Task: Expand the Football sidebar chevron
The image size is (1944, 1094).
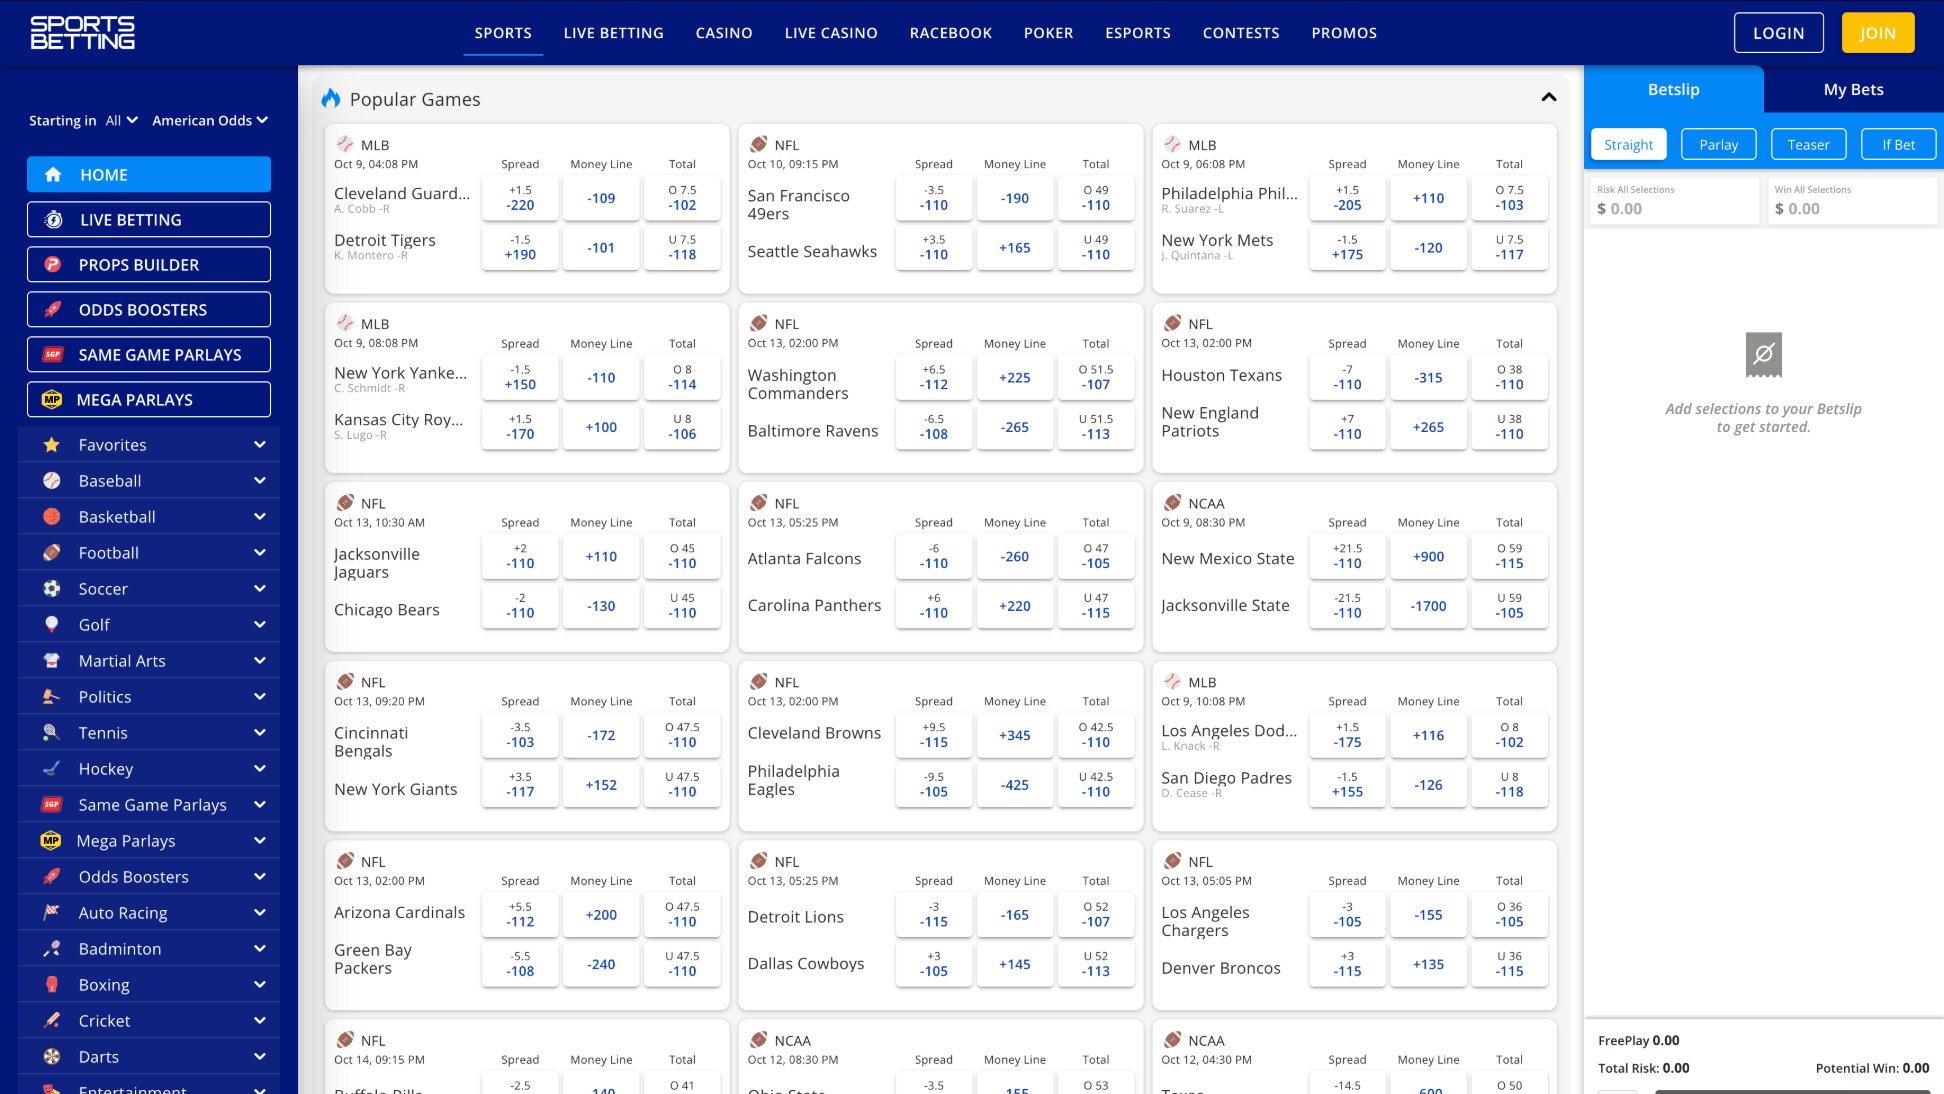Action: [x=260, y=552]
